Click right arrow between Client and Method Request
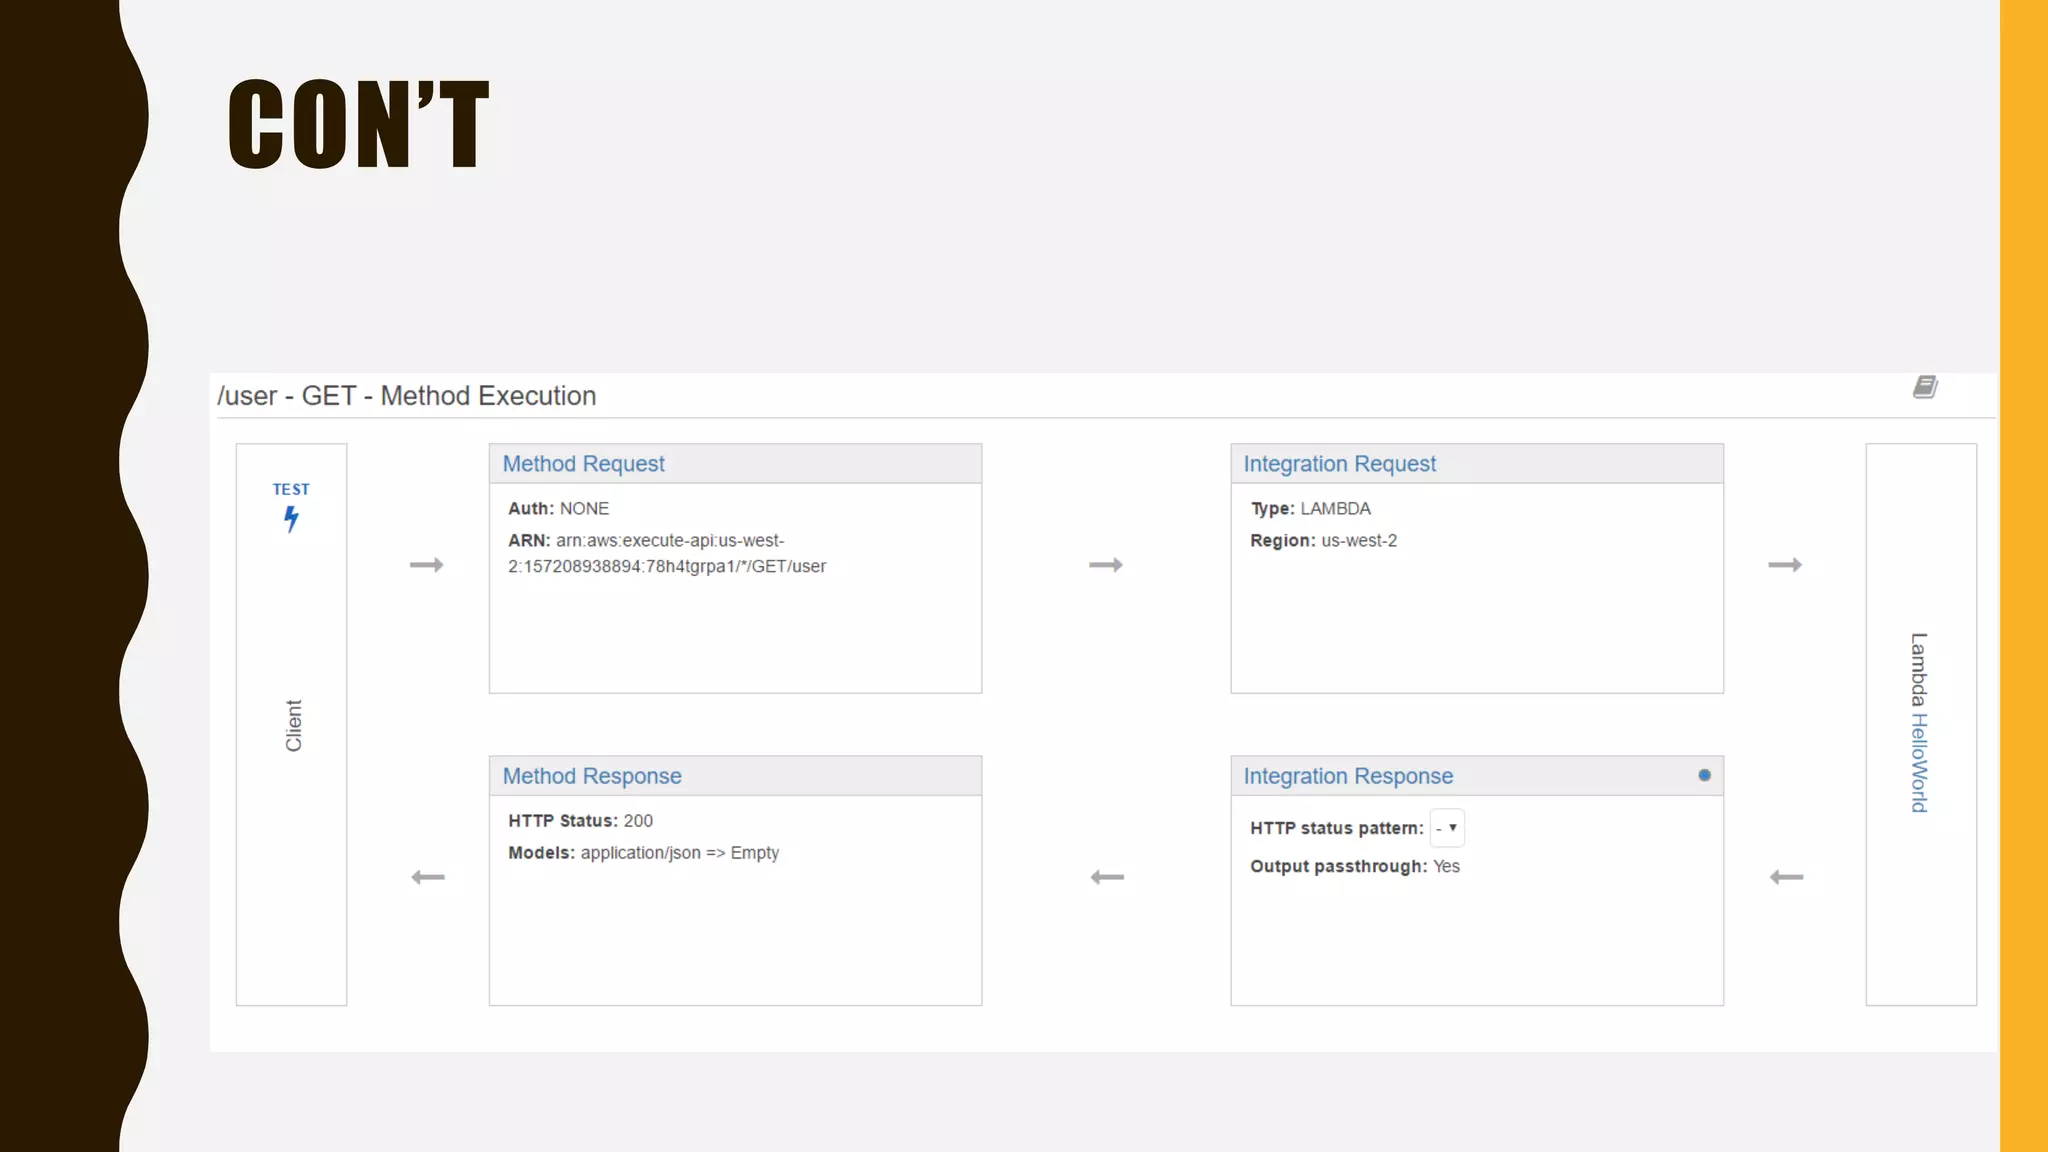Screen dimensions: 2048x1152 pos(426,565)
